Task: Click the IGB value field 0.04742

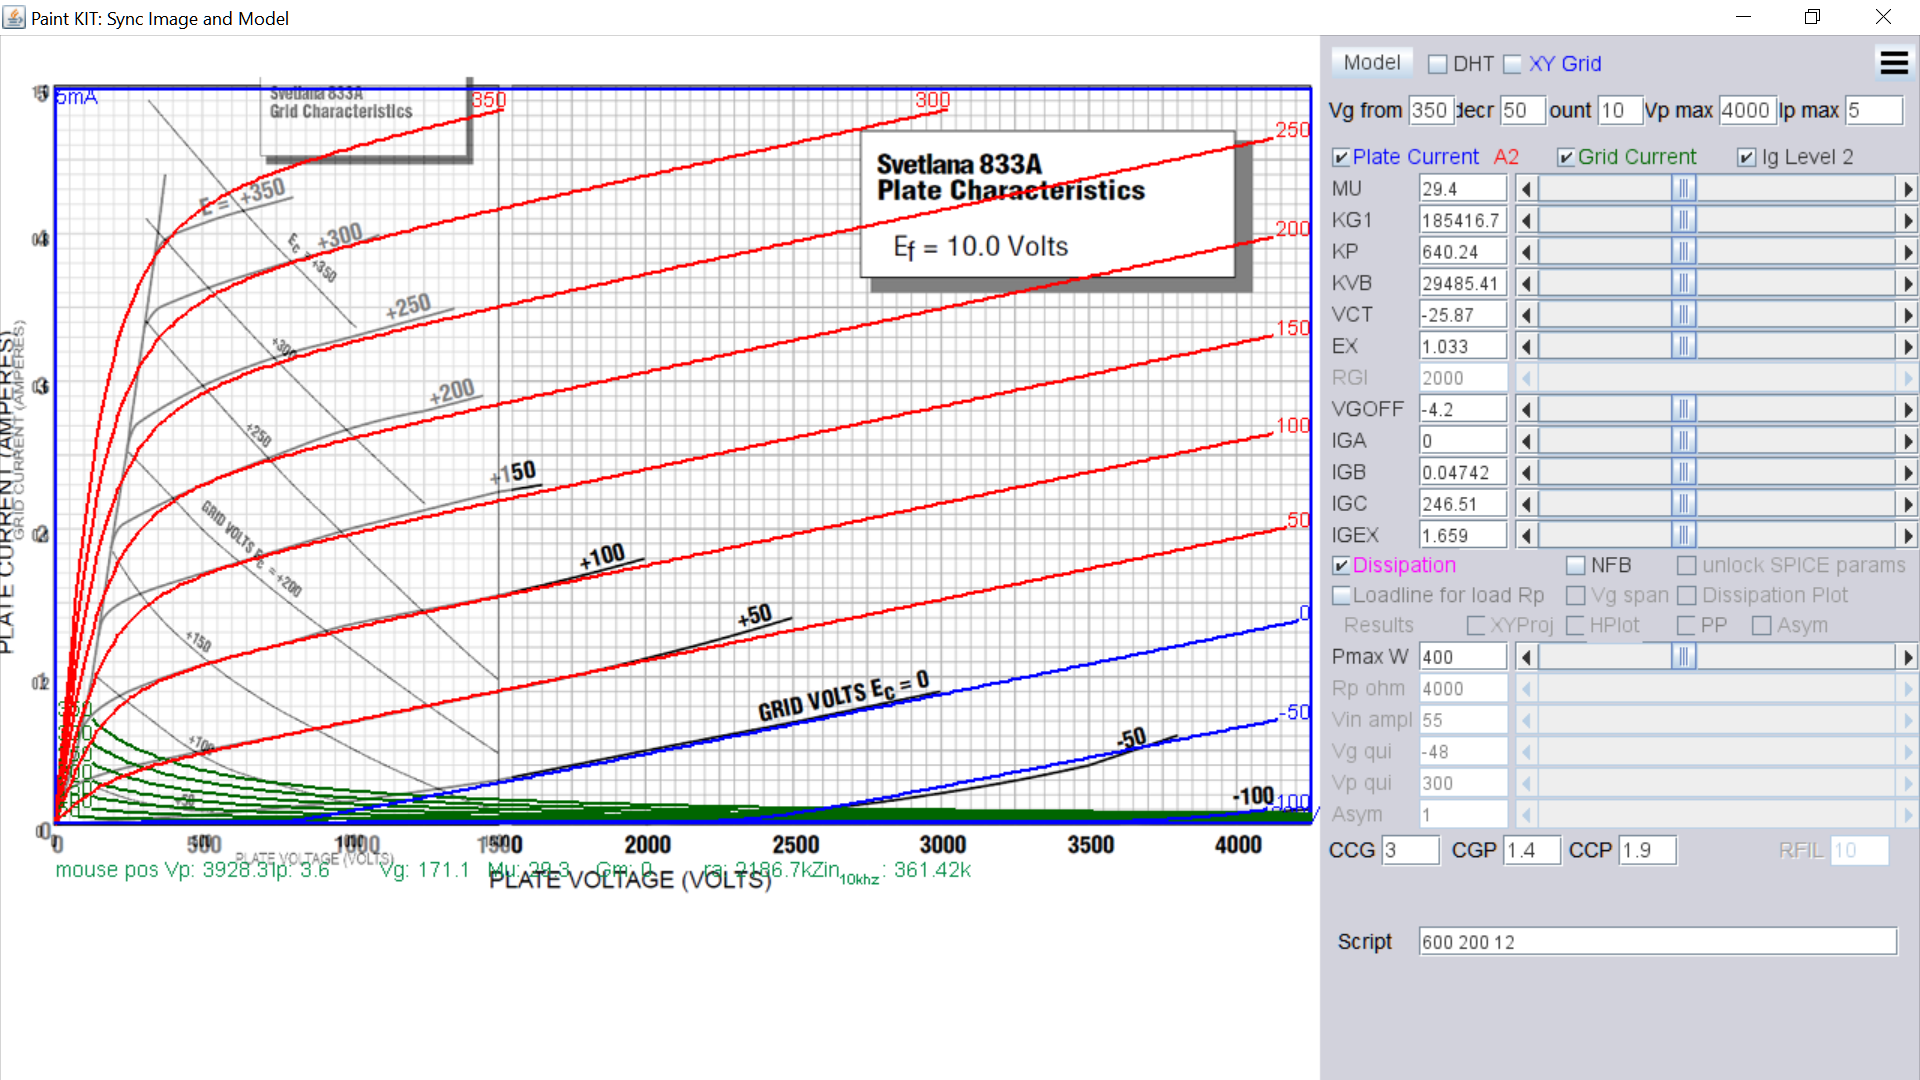Action: point(1463,473)
